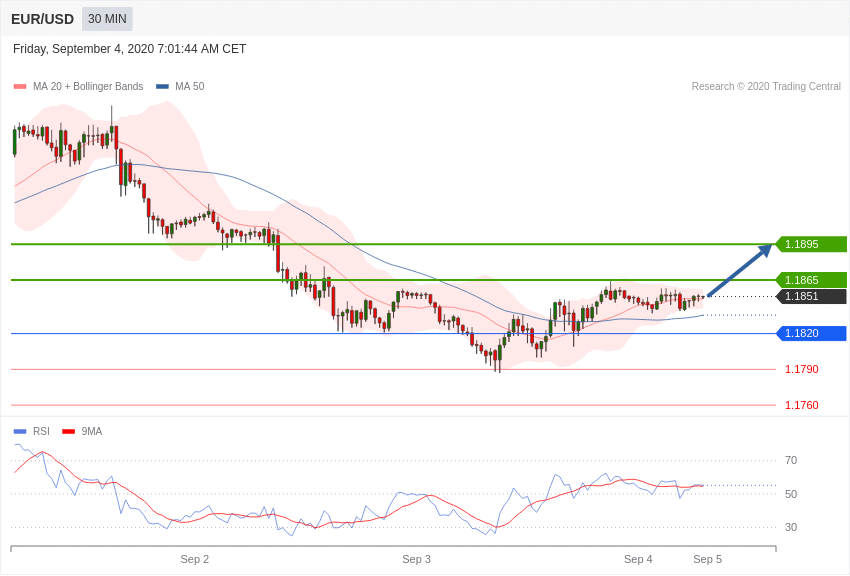
Task: Click the 'Sep 5' date axis label
Action: [707, 559]
